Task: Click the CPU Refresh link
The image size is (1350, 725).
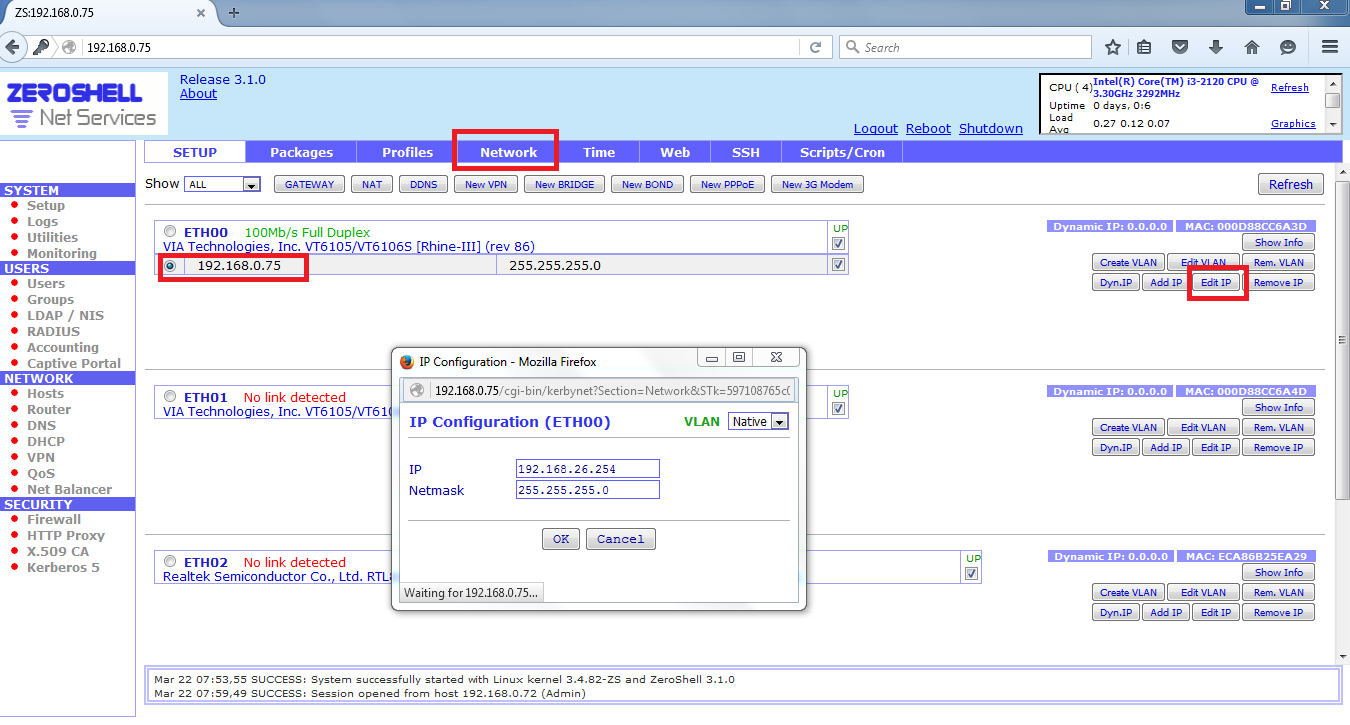Action: [1290, 88]
